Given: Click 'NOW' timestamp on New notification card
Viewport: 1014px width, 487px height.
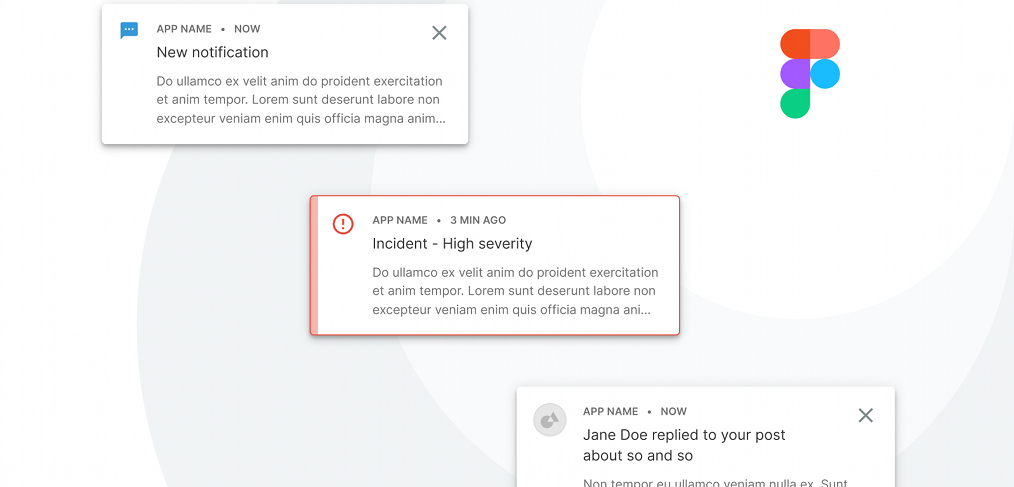Looking at the screenshot, I should [x=247, y=29].
